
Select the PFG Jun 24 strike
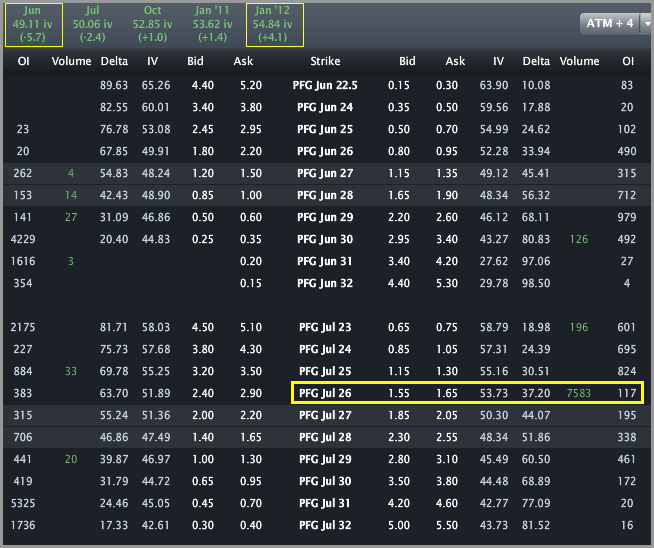pos(325,108)
